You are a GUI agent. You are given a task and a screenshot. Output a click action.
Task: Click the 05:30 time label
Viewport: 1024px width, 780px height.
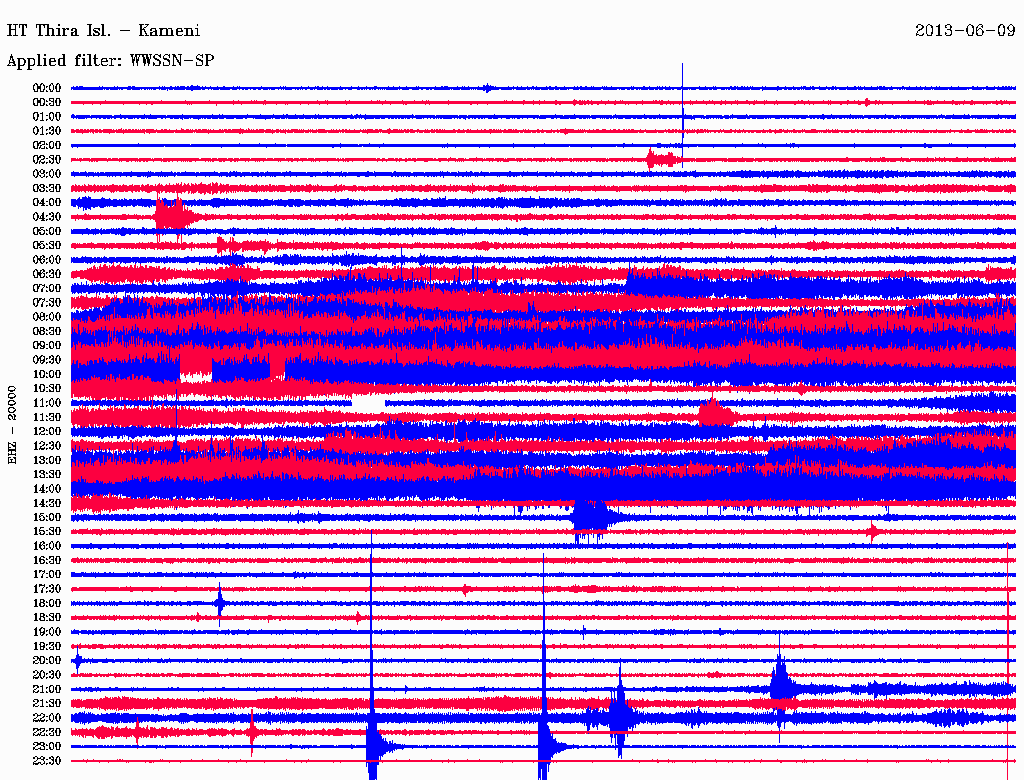pos(47,245)
